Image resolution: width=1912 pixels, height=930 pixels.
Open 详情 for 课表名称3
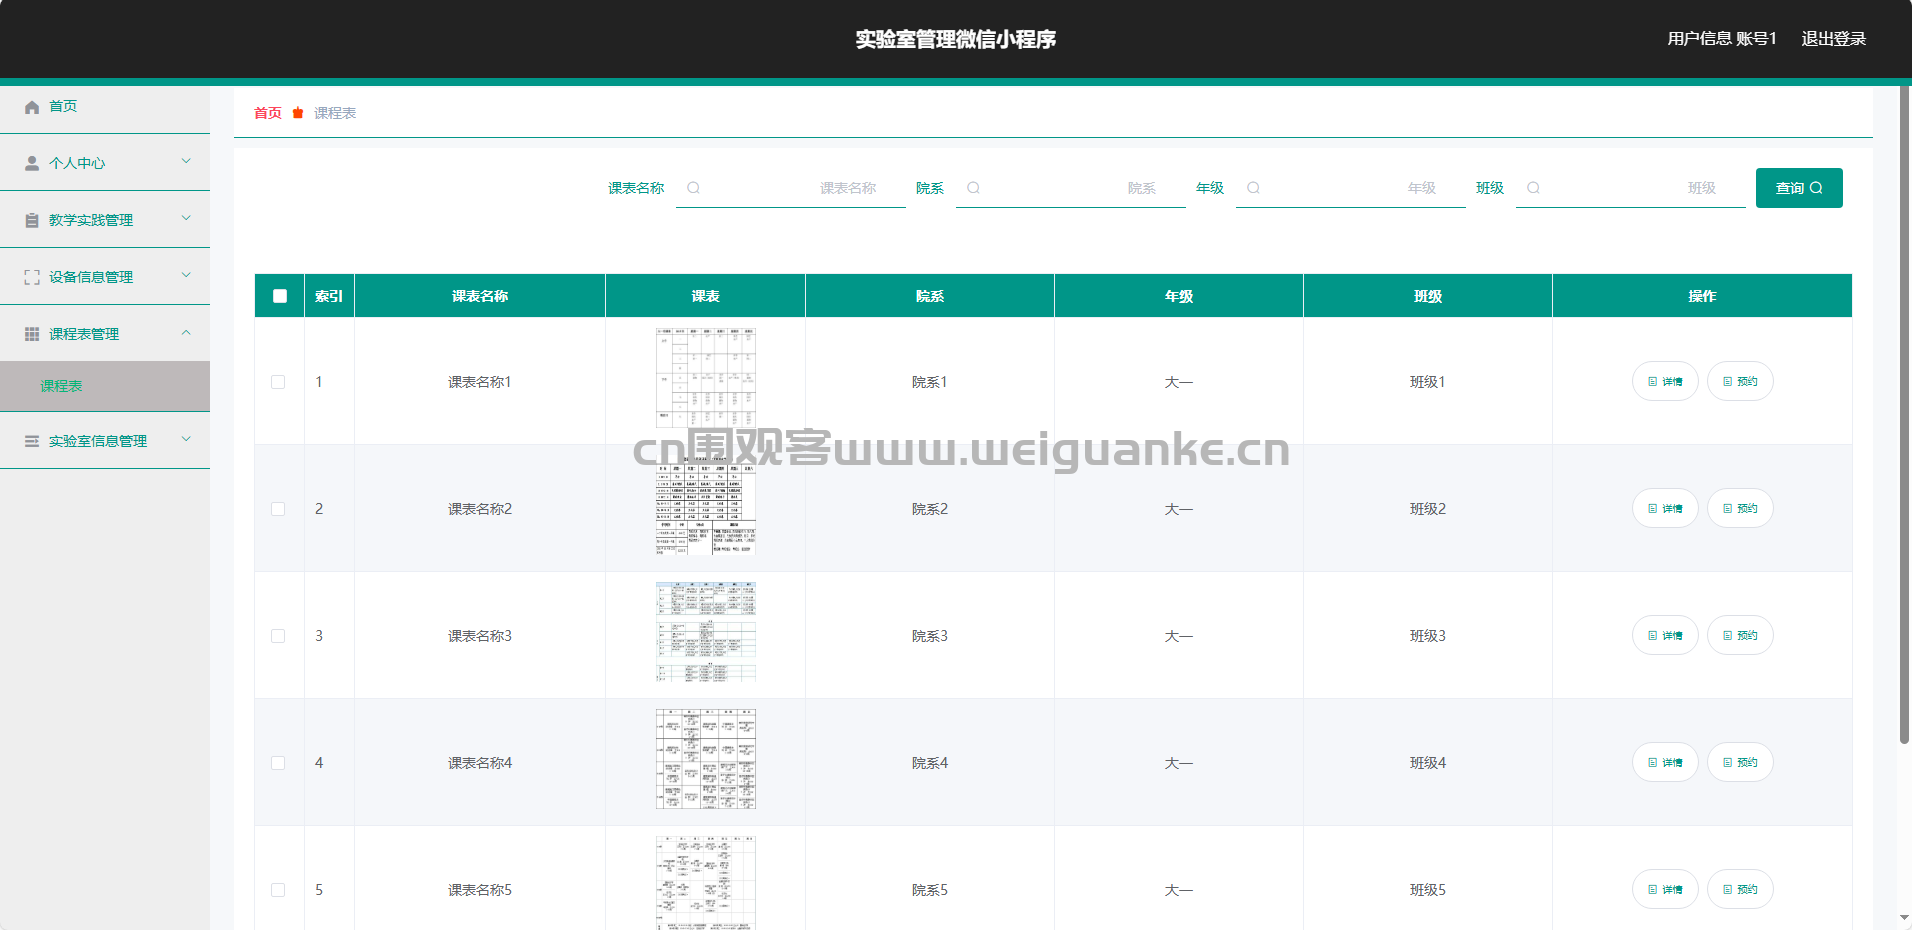coord(1665,635)
